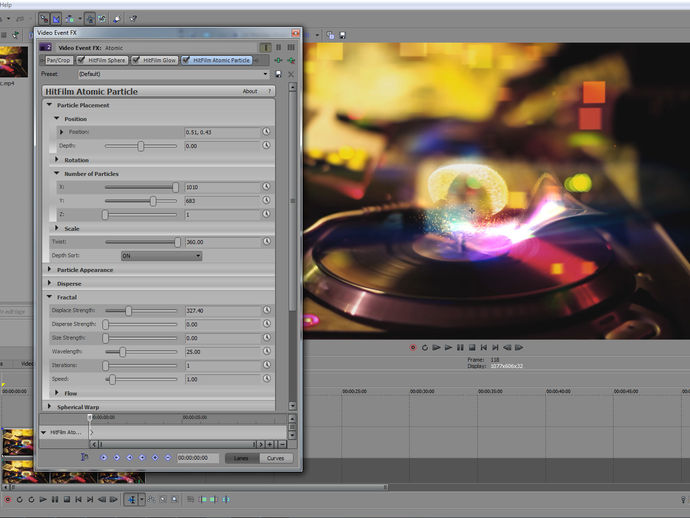Click the first keyframe diamond button
The image size is (690, 518).
point(104,458)
